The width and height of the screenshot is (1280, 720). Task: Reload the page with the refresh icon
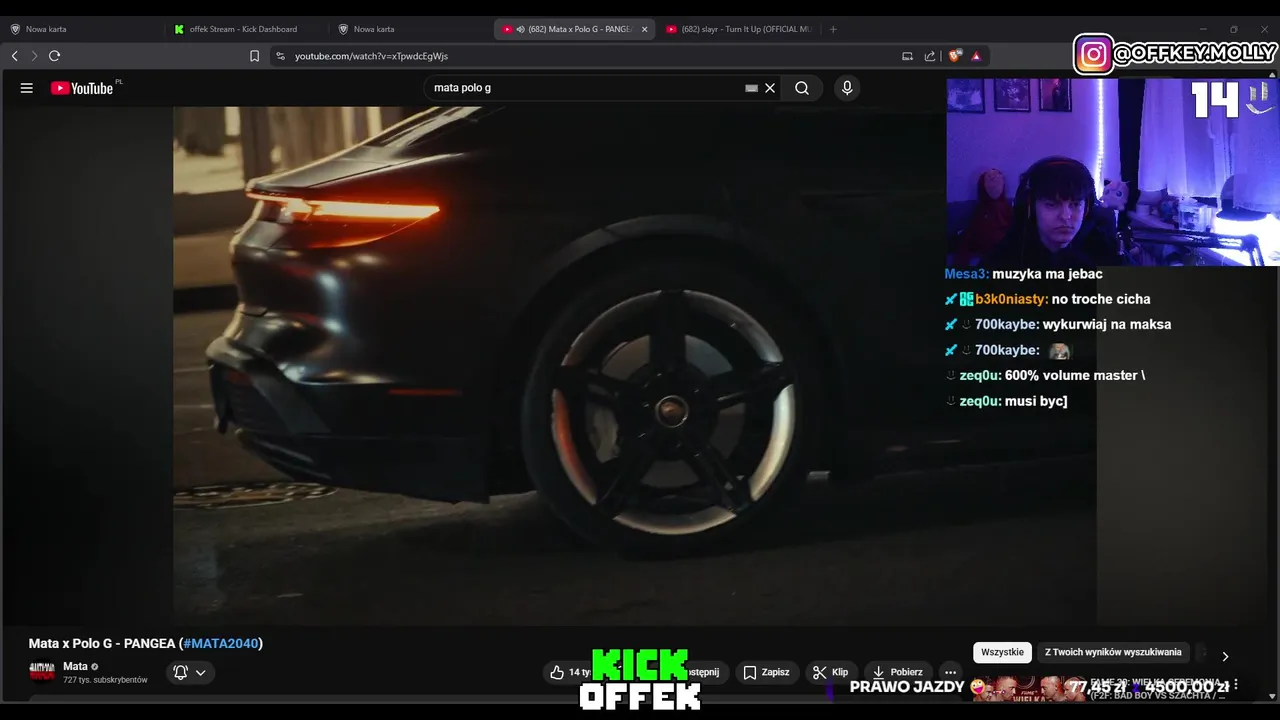click(x=55, y=56)
